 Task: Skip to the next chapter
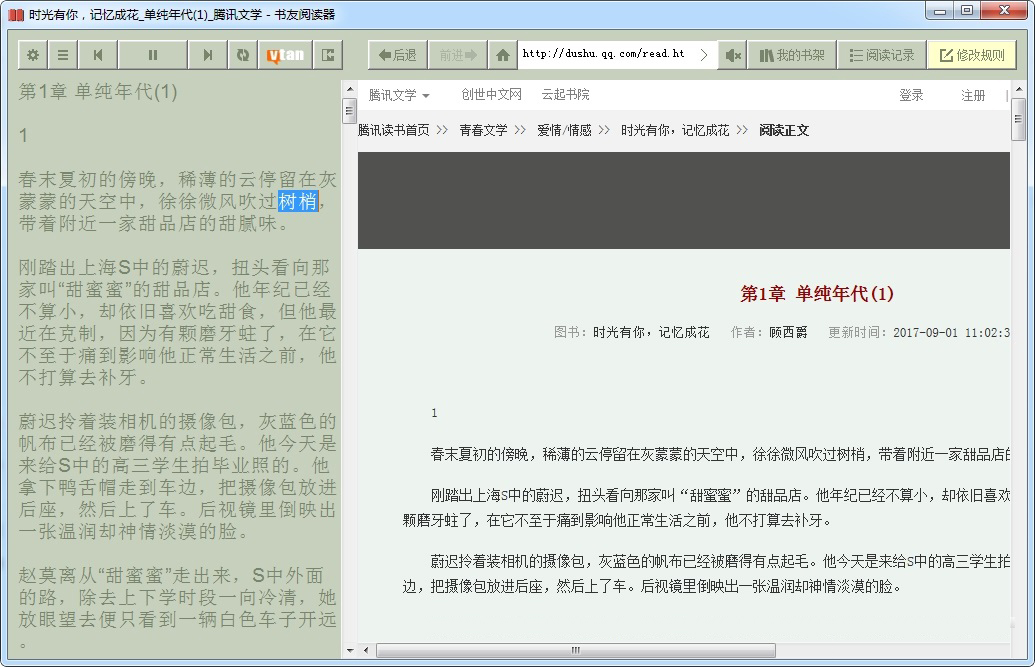(x=207, y=55)
